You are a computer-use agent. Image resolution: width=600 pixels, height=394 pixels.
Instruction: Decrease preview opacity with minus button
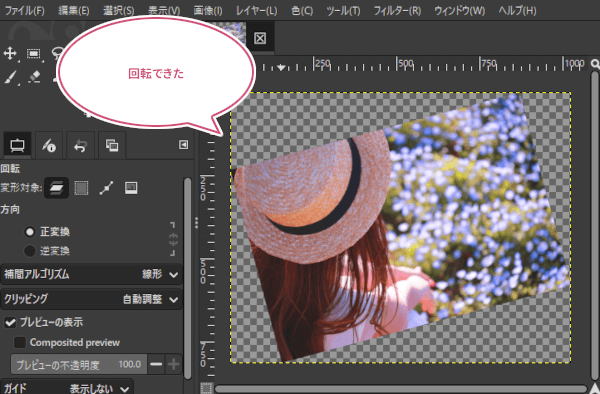click(x=156, y=364)
